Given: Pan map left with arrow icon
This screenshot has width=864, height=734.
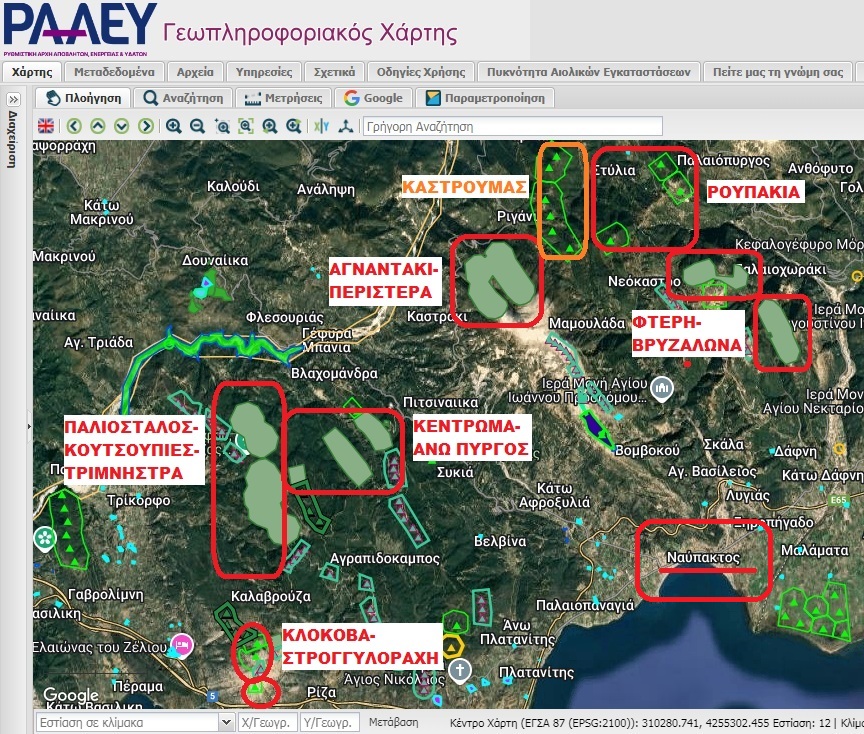Looking at the screenshot, I should 74,126.
